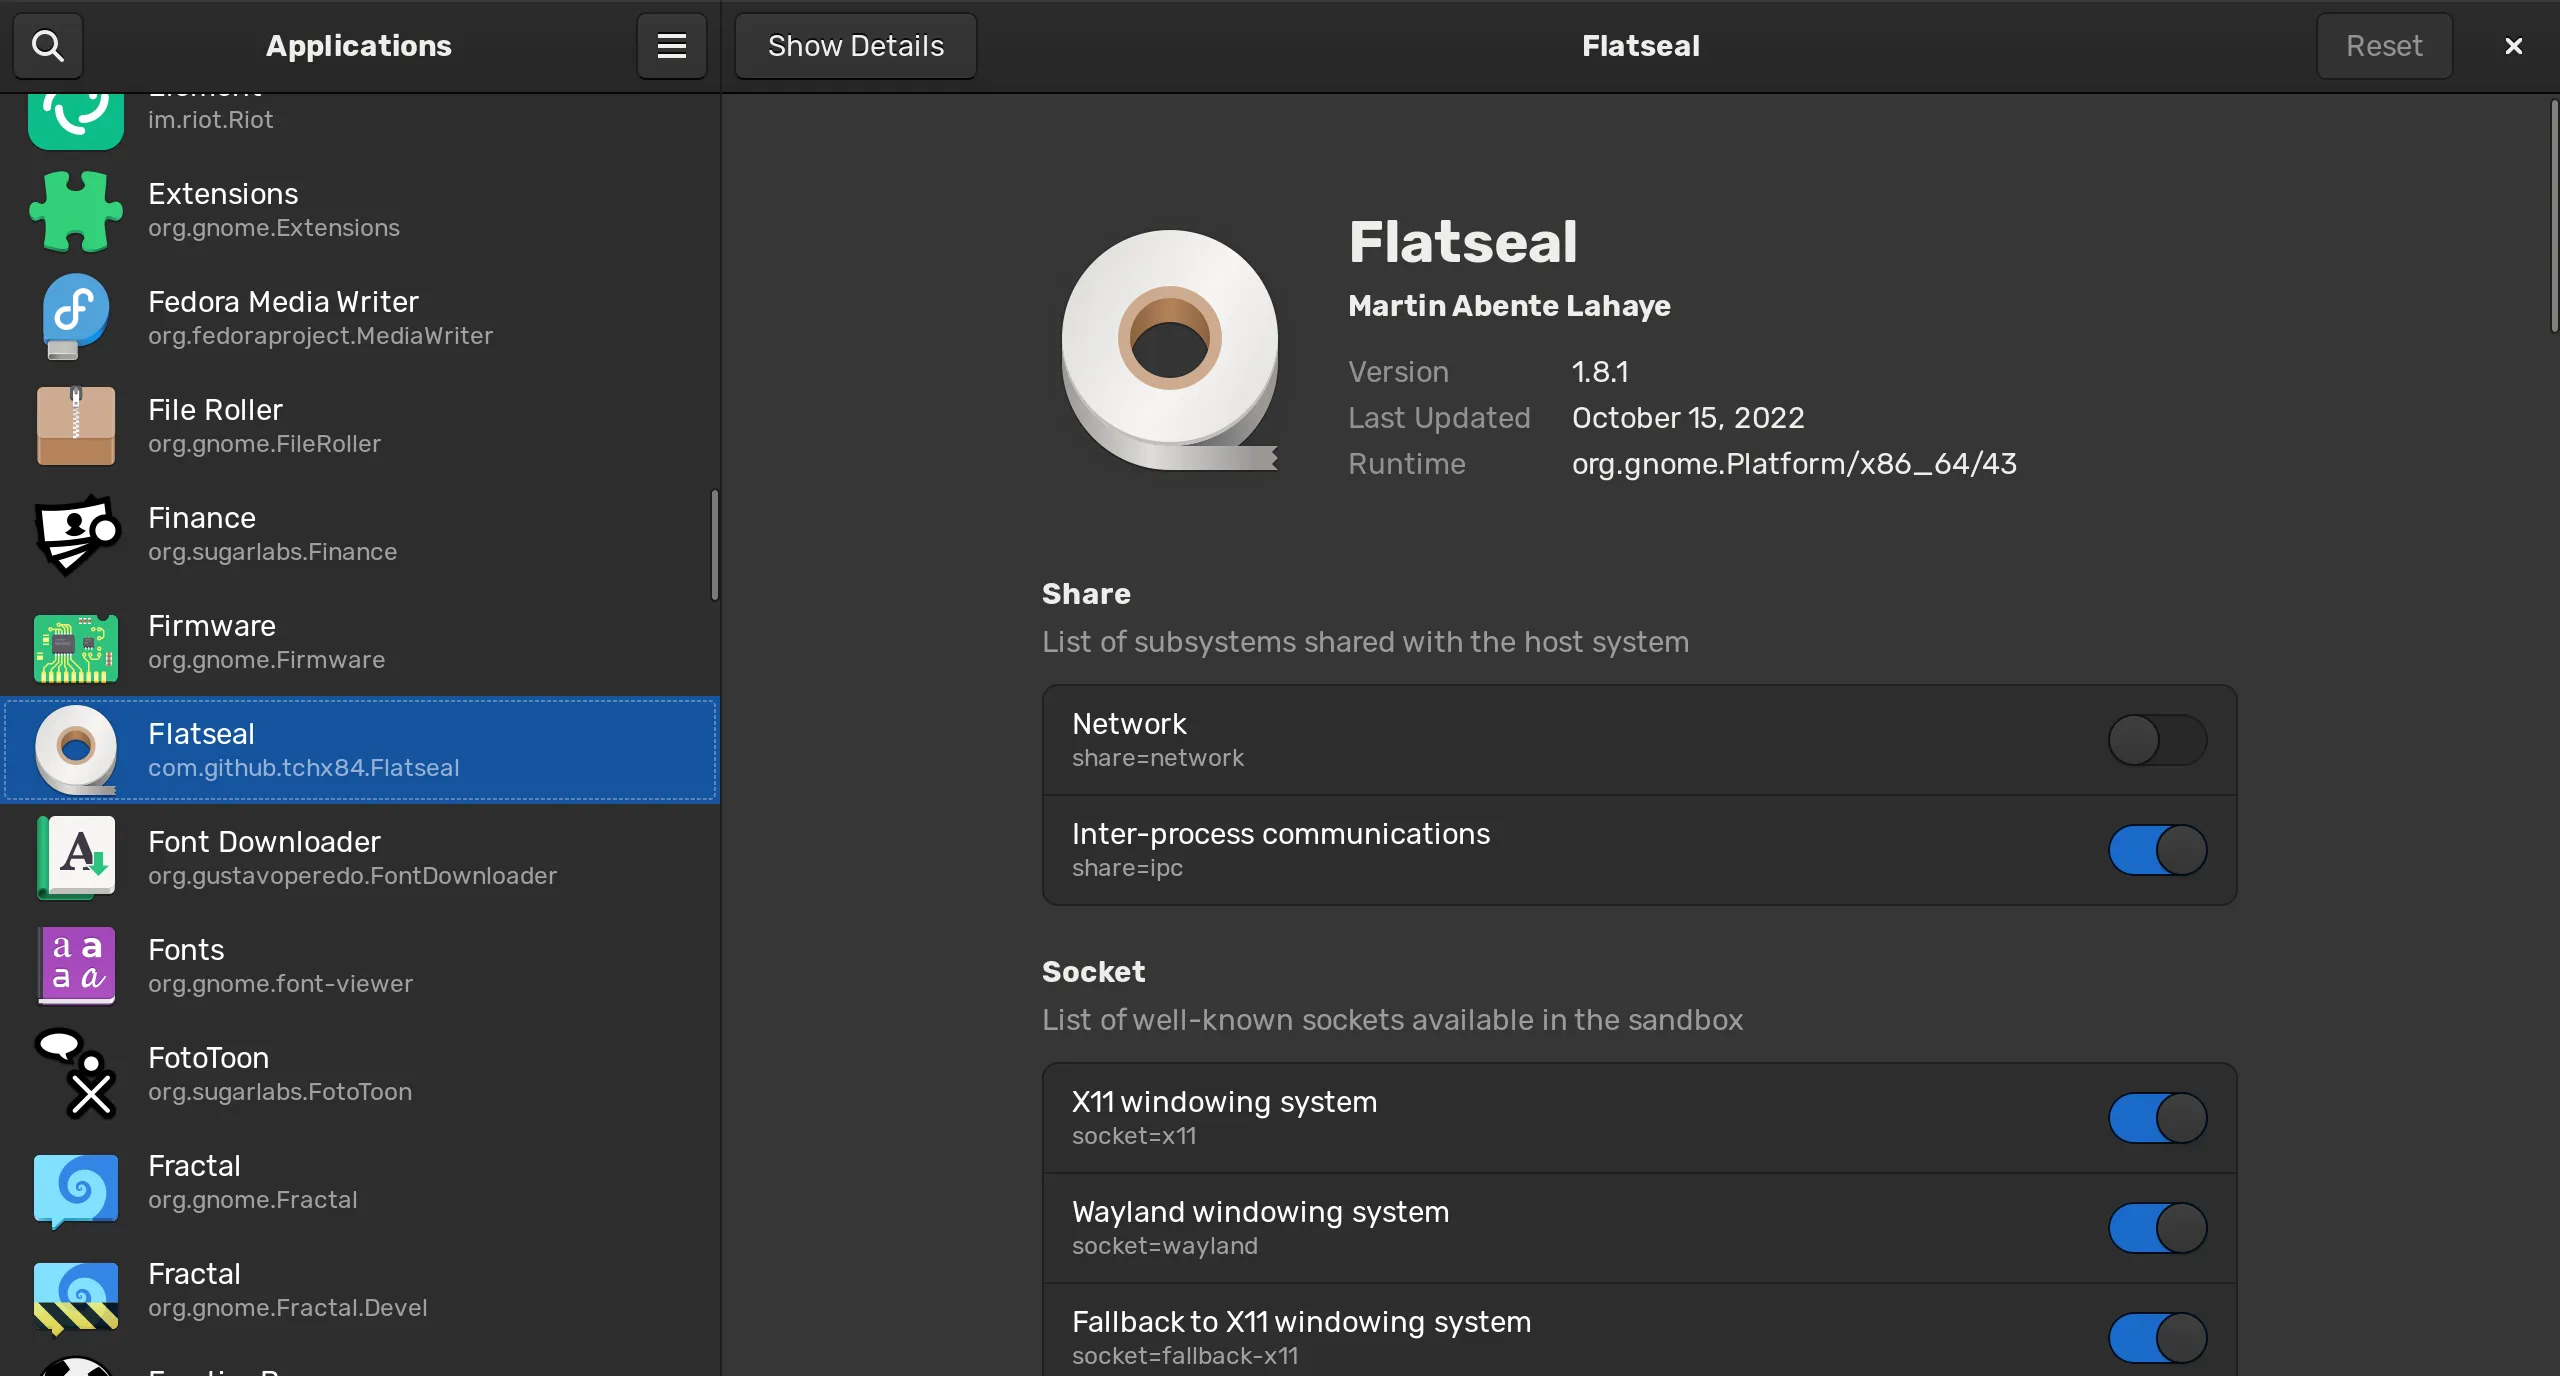
Task: Open the search applications button
Action: pyautogui.click(x=47, y=46)
